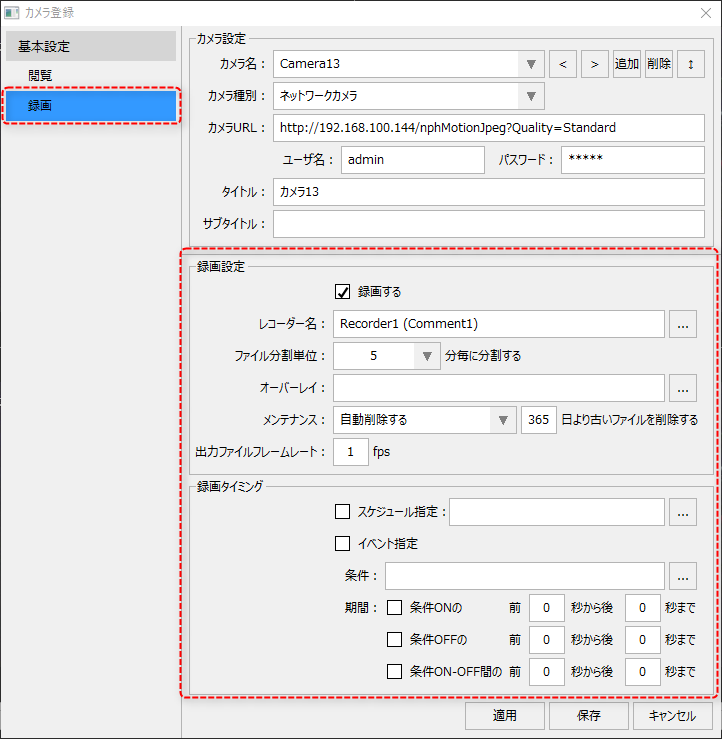The image size is (722, 739).
Task: Open the schedule browse ellipsis button
Action: 683,513
